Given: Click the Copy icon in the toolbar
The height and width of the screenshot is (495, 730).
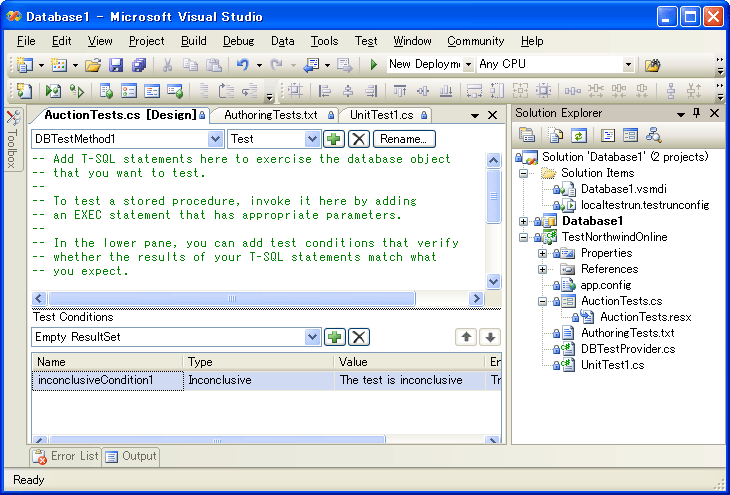Looking at the screenshot, I should [x=190, y=65].
